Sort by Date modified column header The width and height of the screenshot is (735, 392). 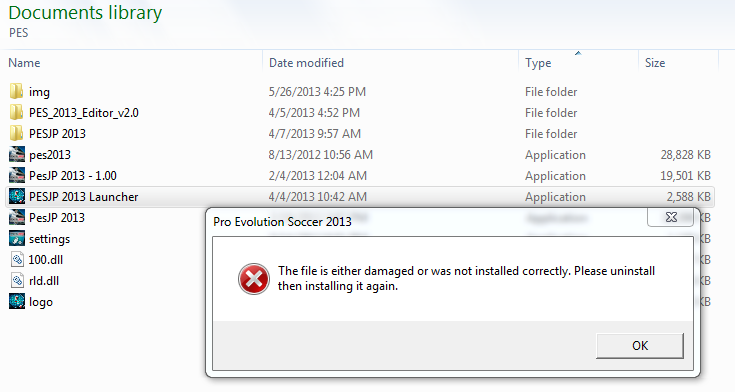[306, 63]
